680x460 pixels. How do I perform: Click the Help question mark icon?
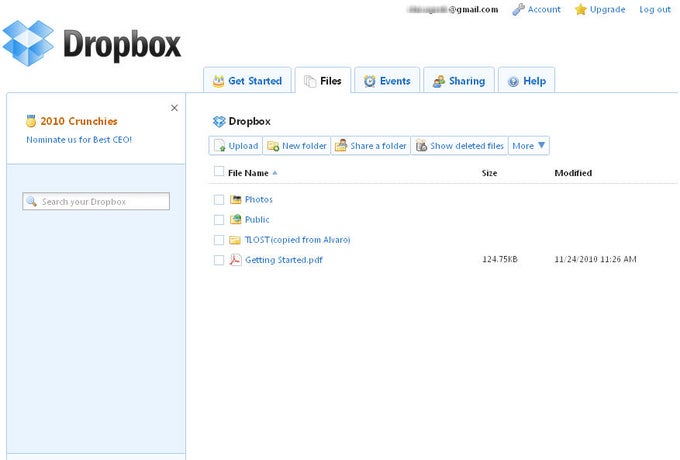(513, 82)
